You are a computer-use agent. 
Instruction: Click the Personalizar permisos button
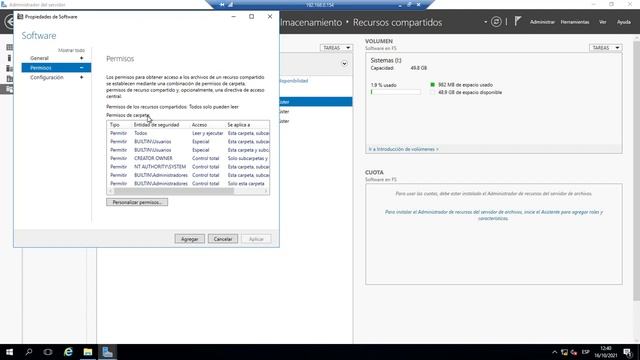coord(137,202)
